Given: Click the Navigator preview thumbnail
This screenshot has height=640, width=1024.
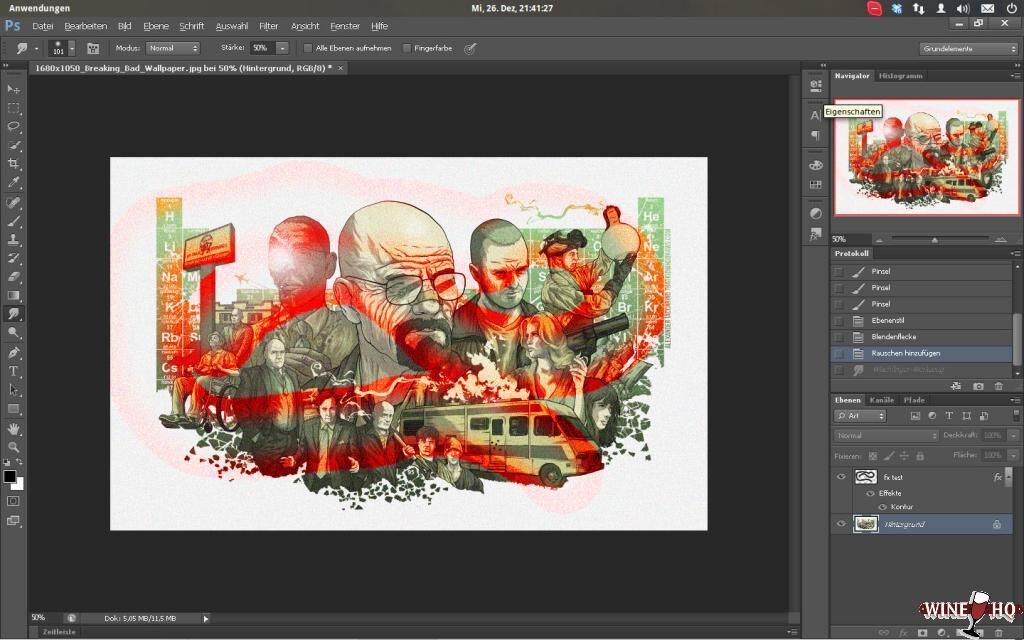Looking at the screenshot, I should click(x=926, y=157).
